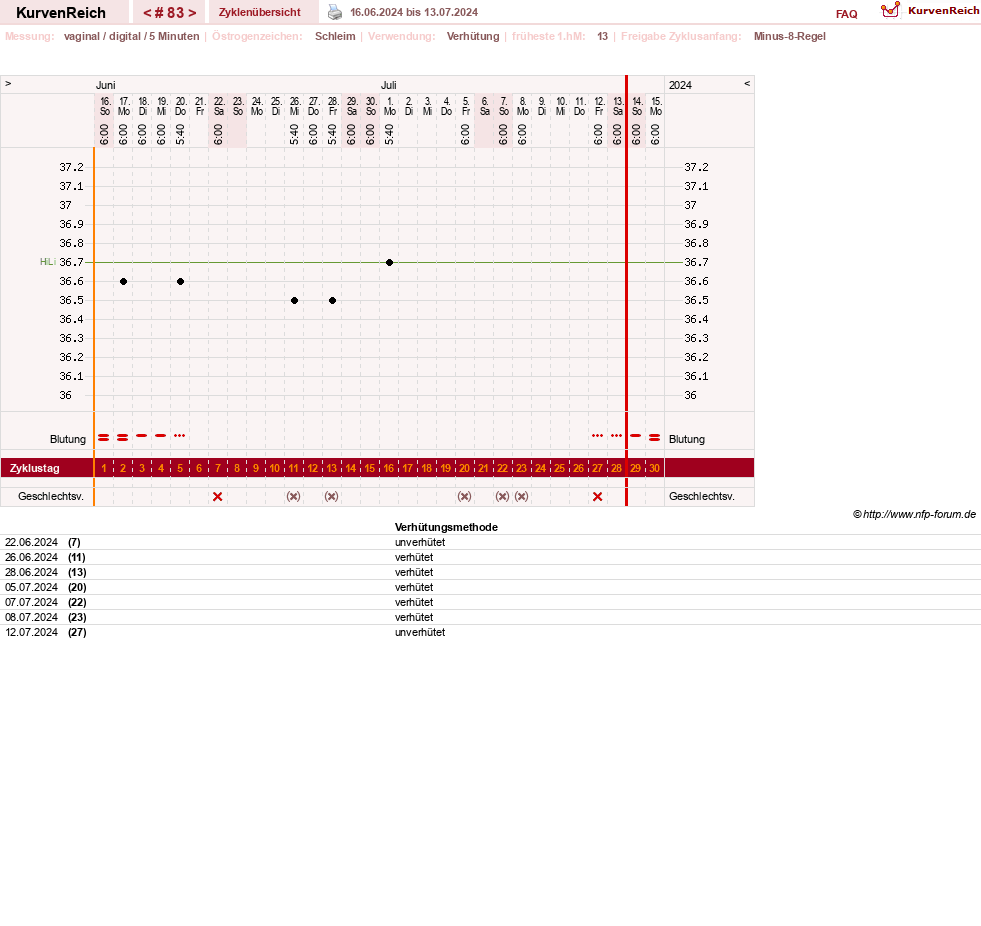Click the '2024' year label
Image resolution: width=981 pixels, height=926 pixels.
tap(680, 85)
